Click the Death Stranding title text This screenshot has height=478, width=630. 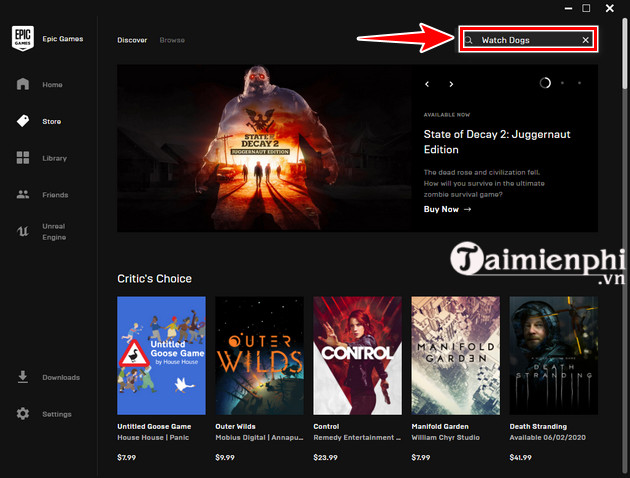[x=538, y=426]
